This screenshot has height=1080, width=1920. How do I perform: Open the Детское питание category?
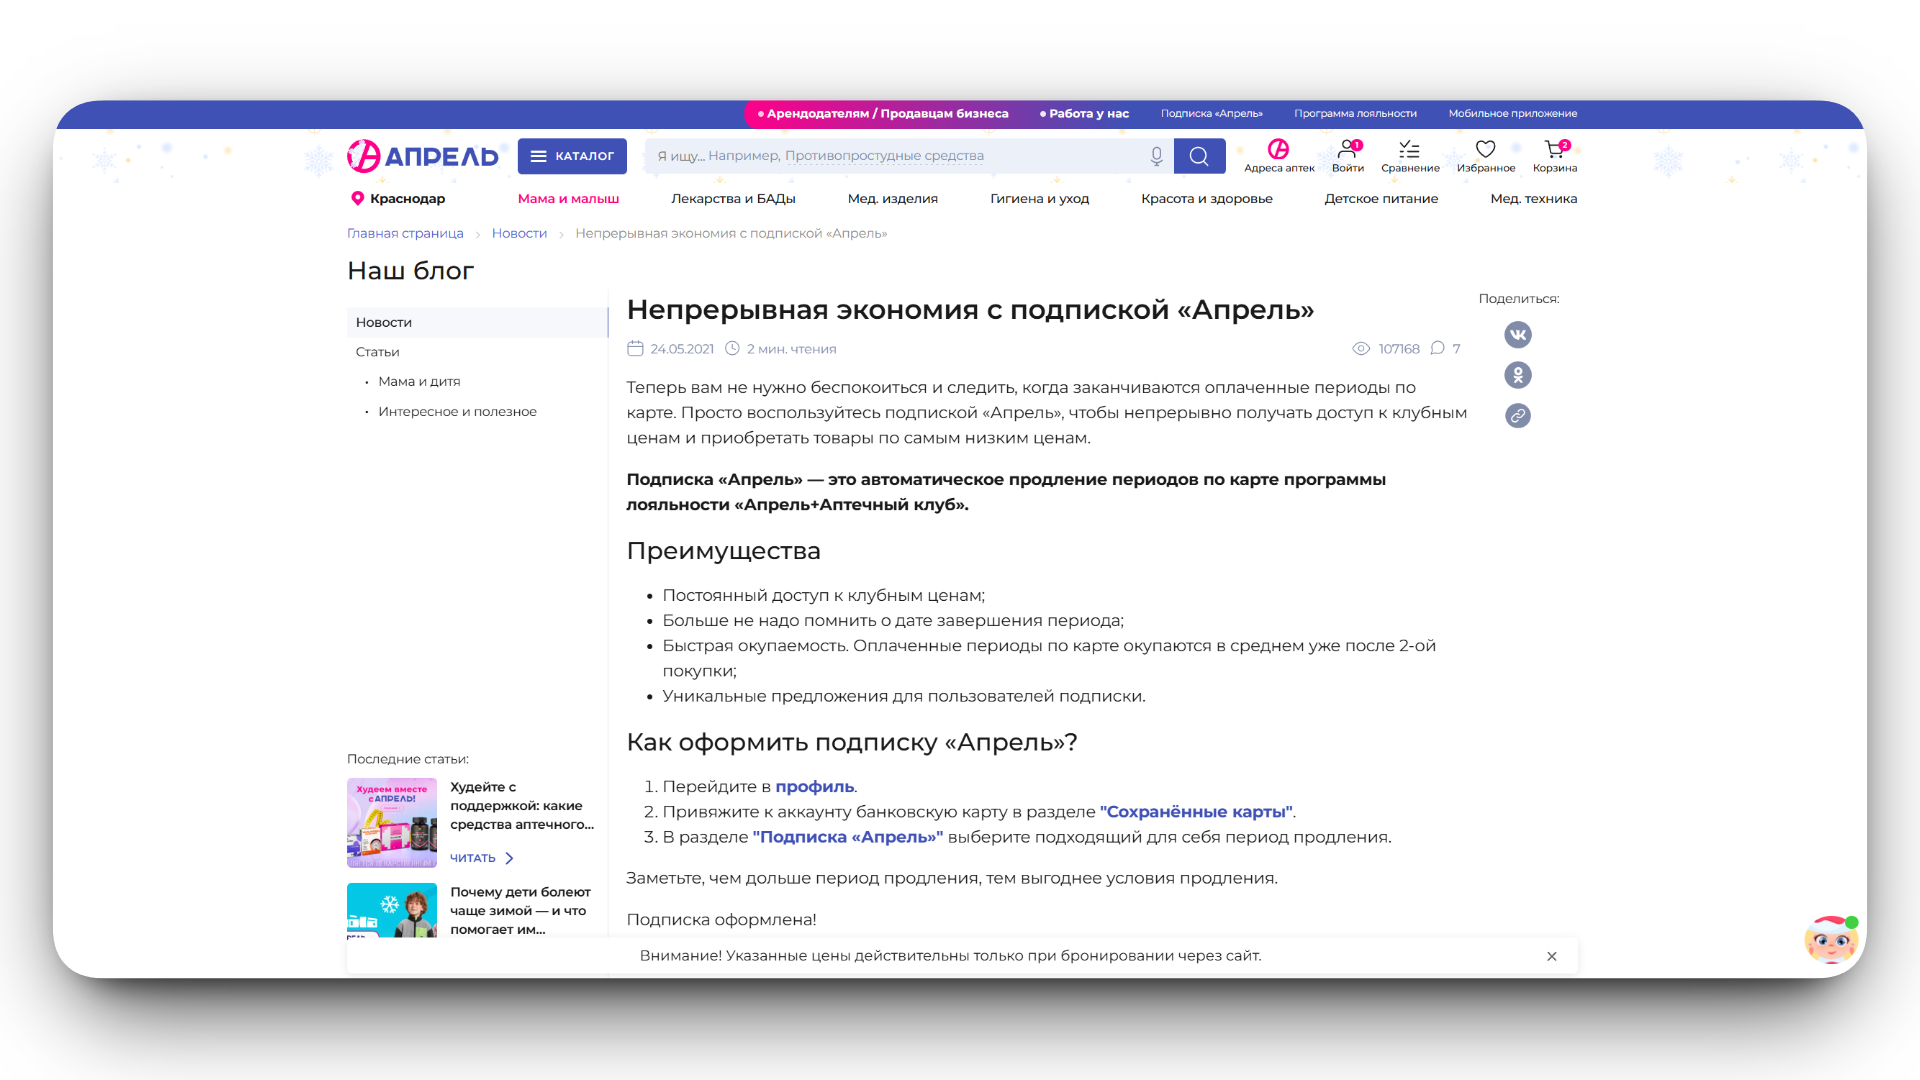click(1381, 198)
